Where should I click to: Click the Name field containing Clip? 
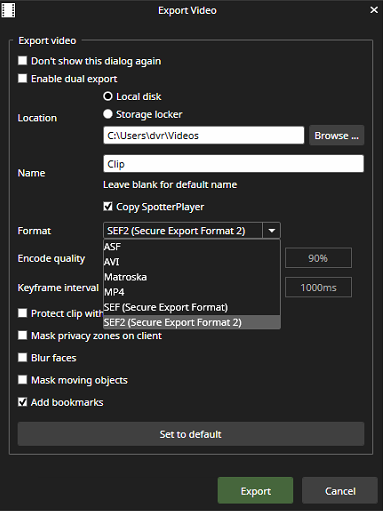pyautogui.click(x=233, y=164)
